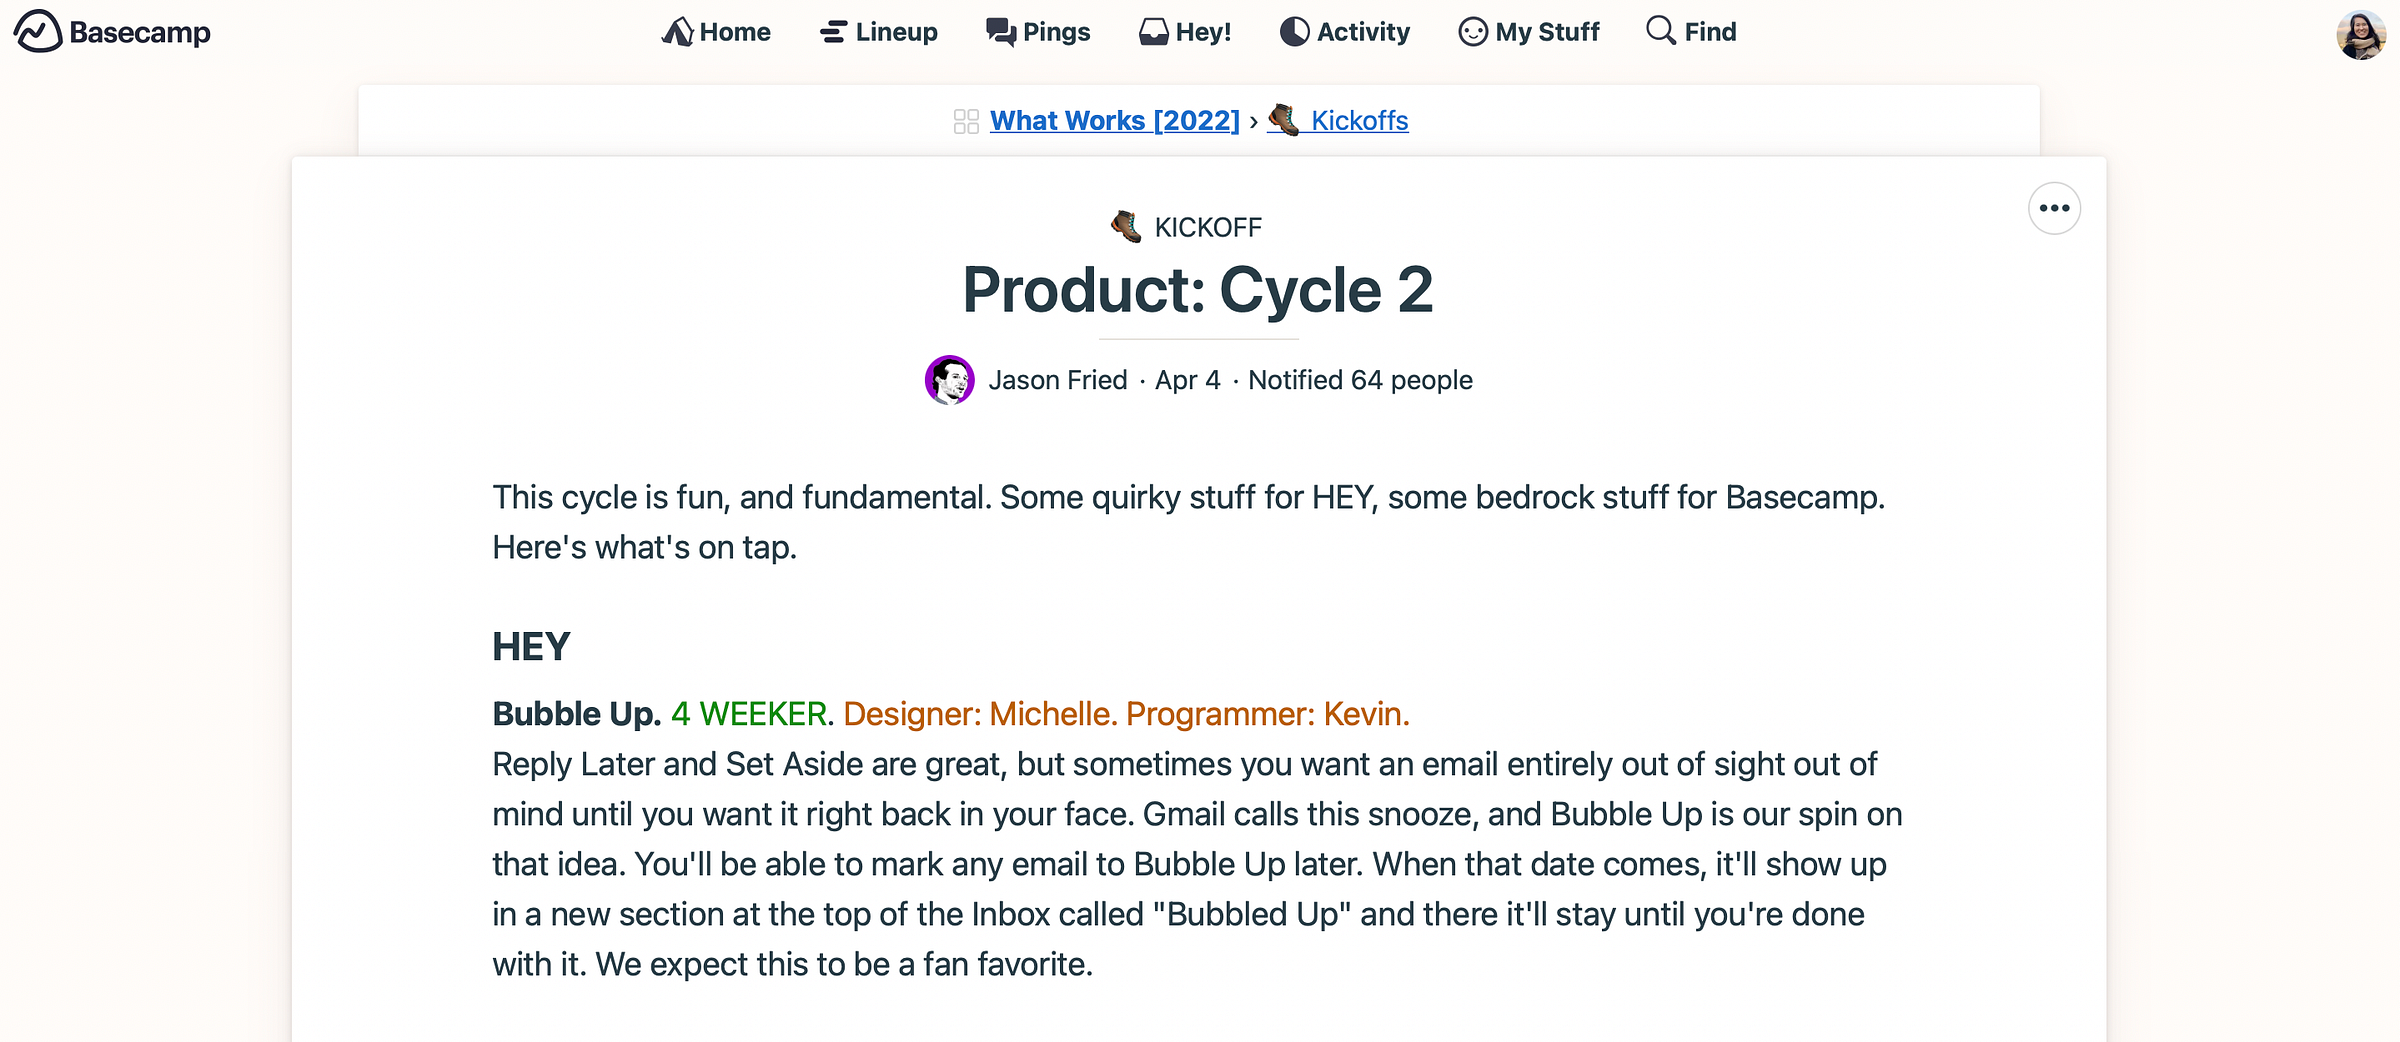Image resolution: width=2400 pixels, height=1042 pixels.
Task: Click the My Stuff smiley icon
Action: [x=1472, y=32]
